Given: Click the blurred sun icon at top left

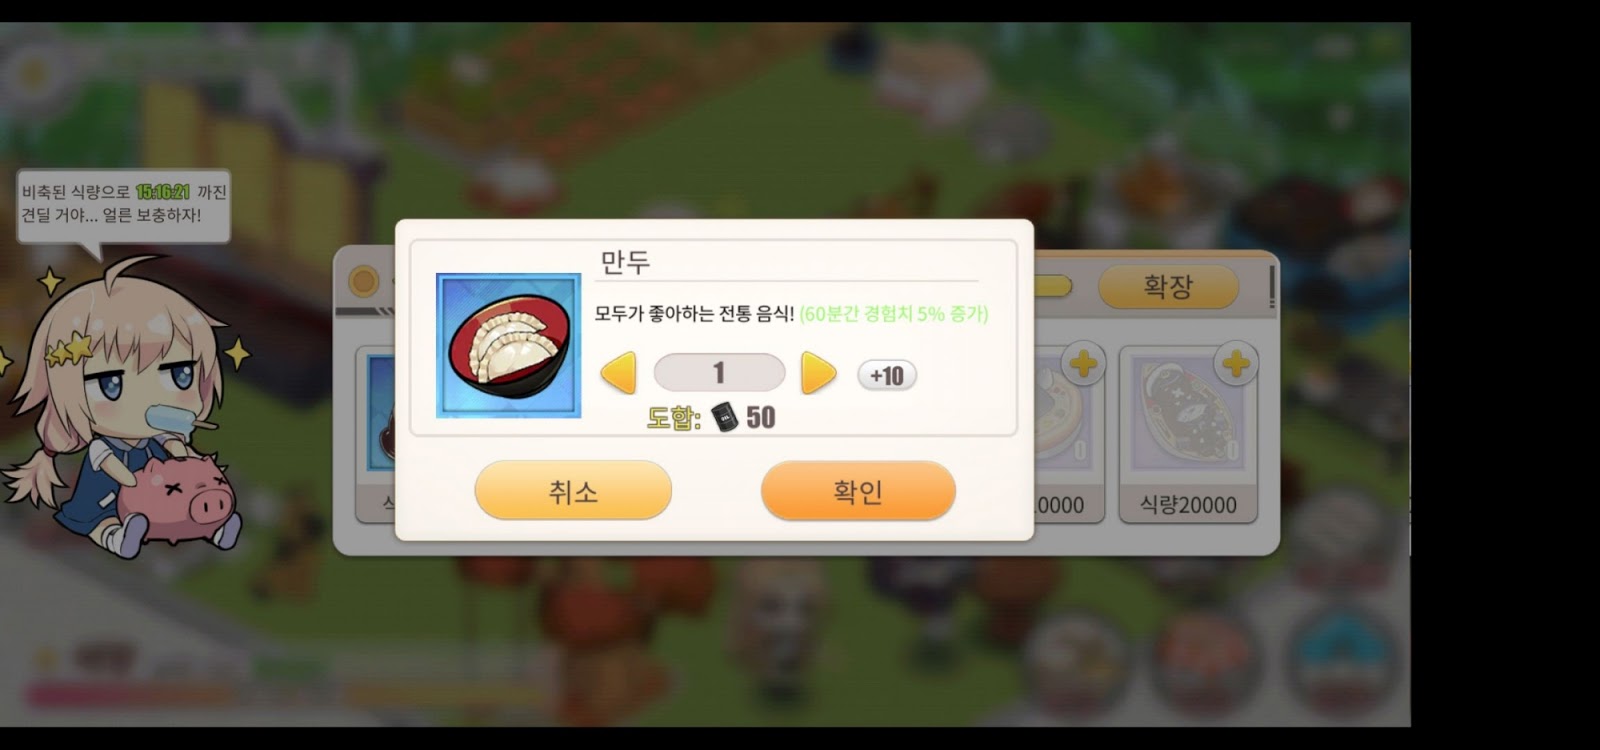Looking at the screenshot, I should (35, 73).
